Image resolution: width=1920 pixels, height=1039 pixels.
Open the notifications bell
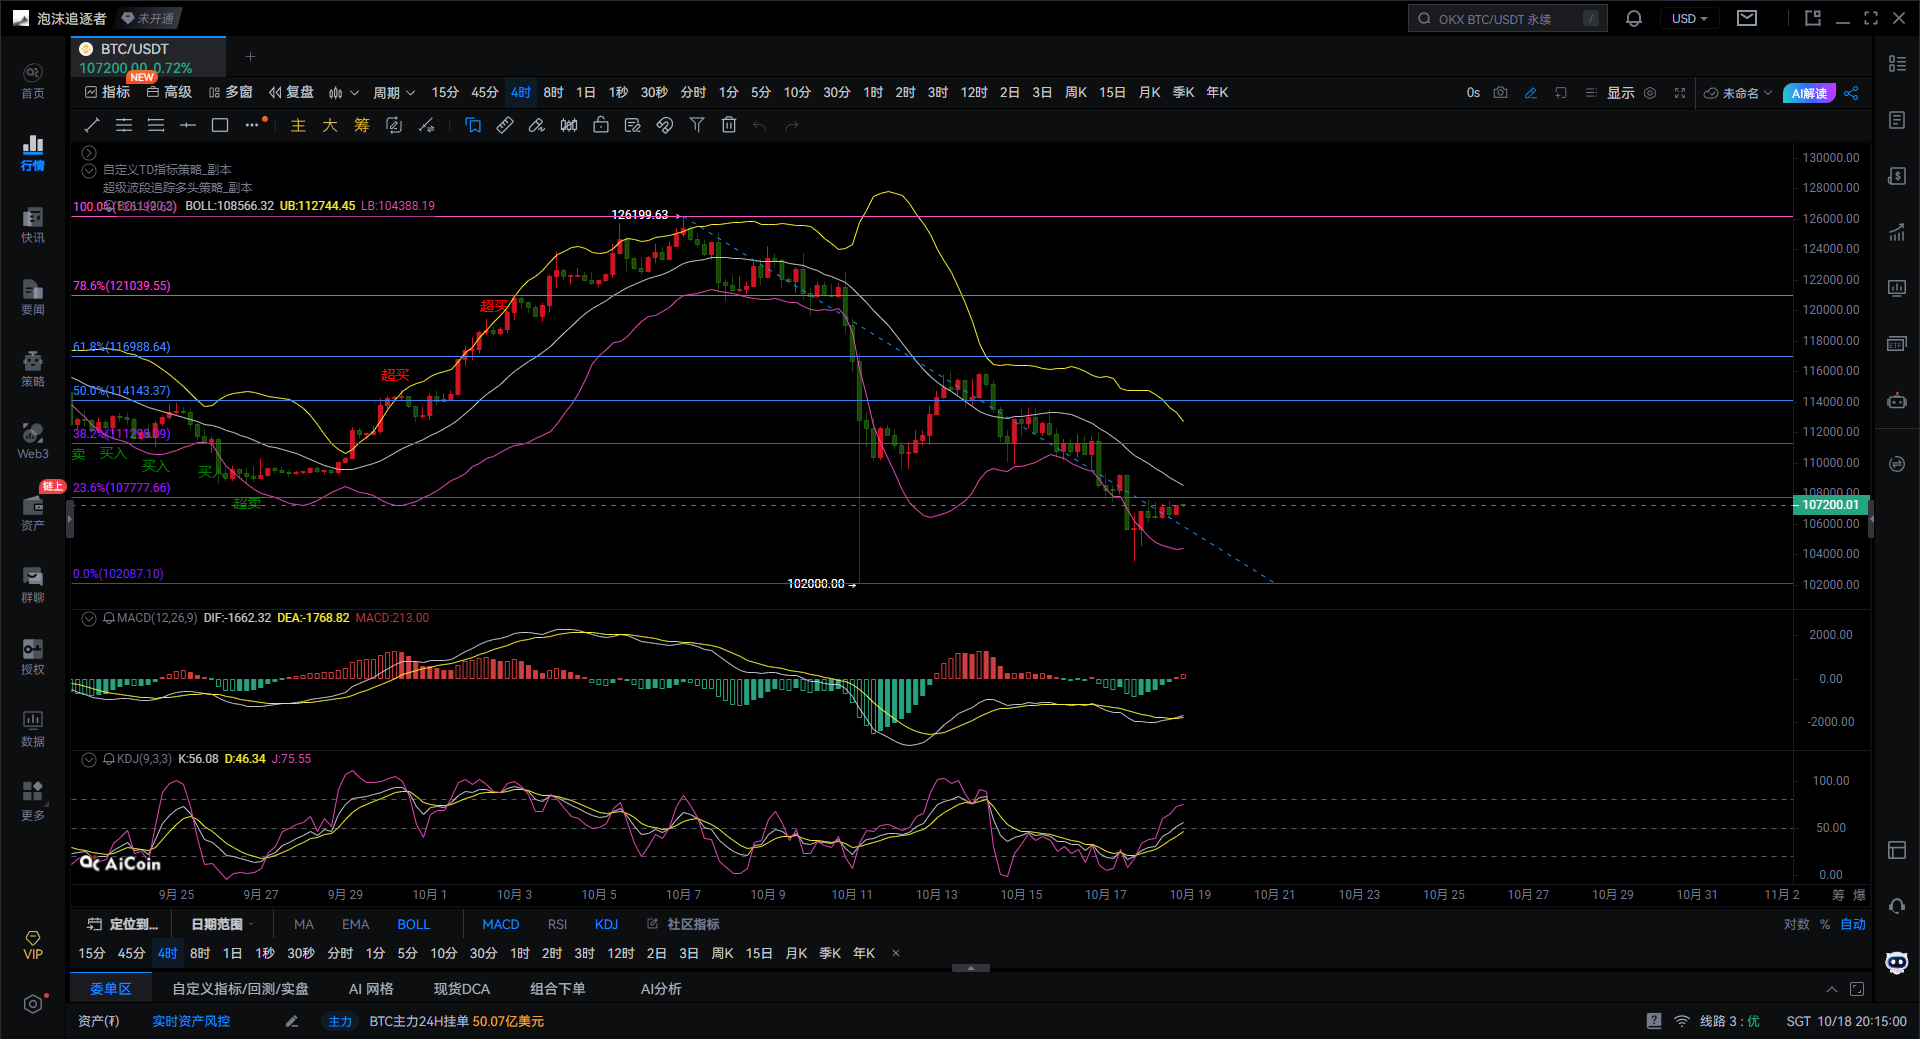[1634, 19]
